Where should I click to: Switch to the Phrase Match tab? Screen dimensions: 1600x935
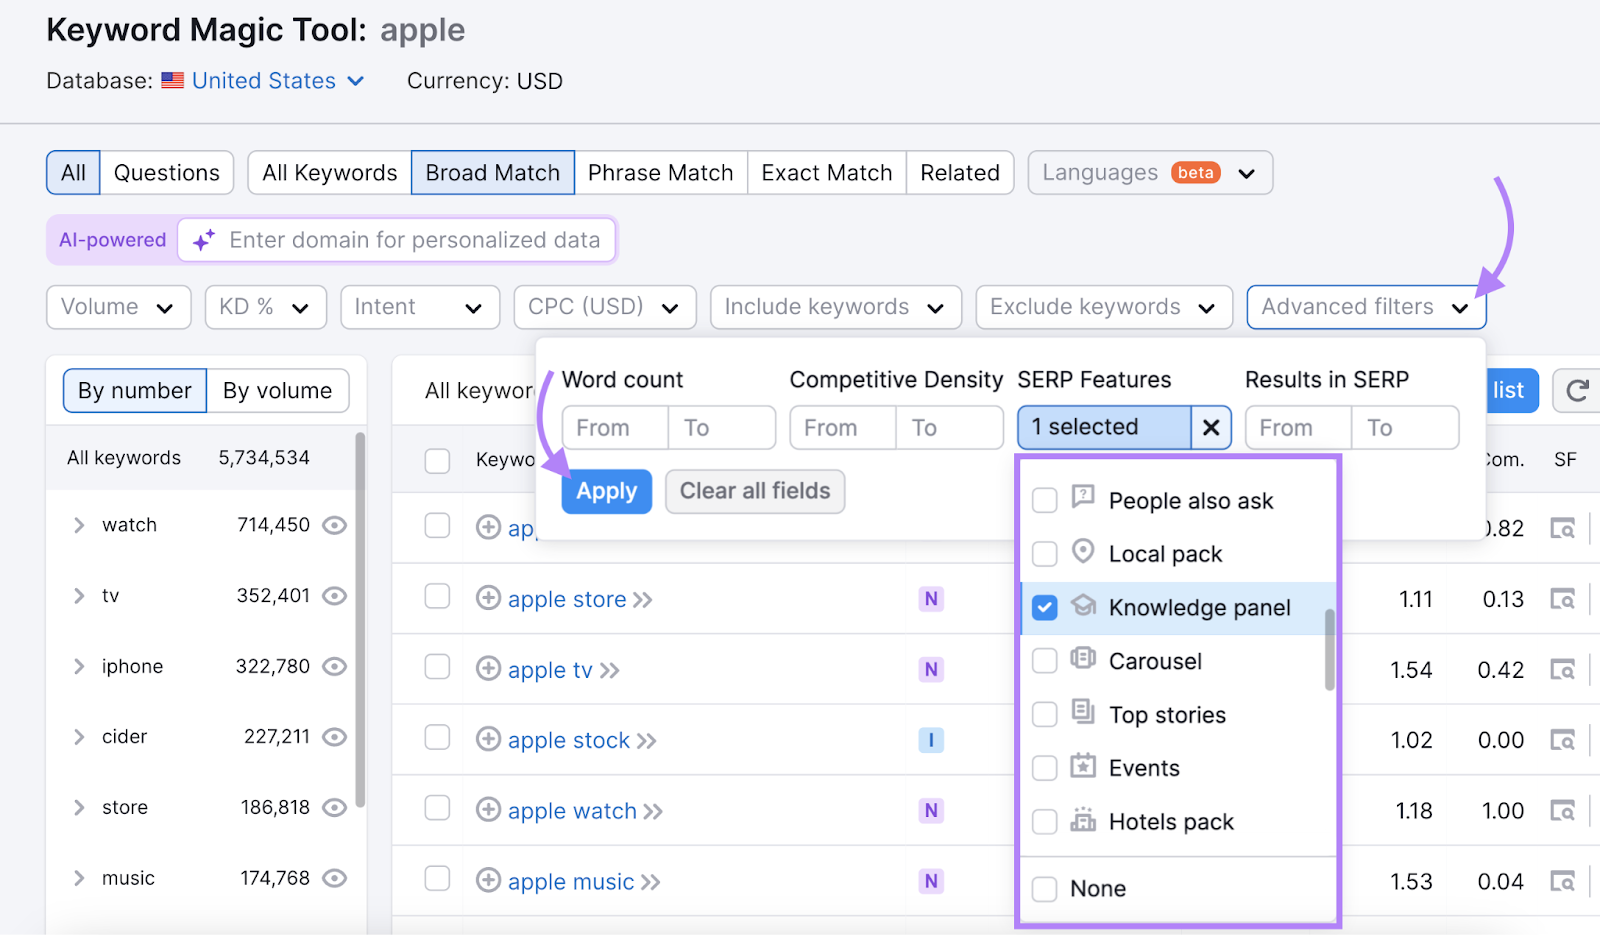pos(660,172)
